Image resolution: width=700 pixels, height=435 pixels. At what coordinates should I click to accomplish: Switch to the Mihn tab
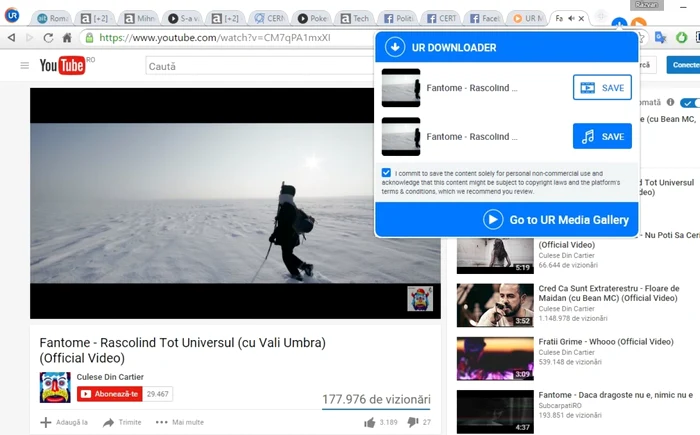[140, 18]
